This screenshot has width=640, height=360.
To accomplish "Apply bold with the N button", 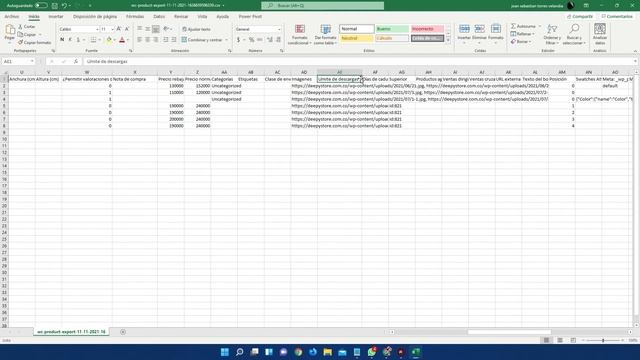I will click(x=62, y=40).
